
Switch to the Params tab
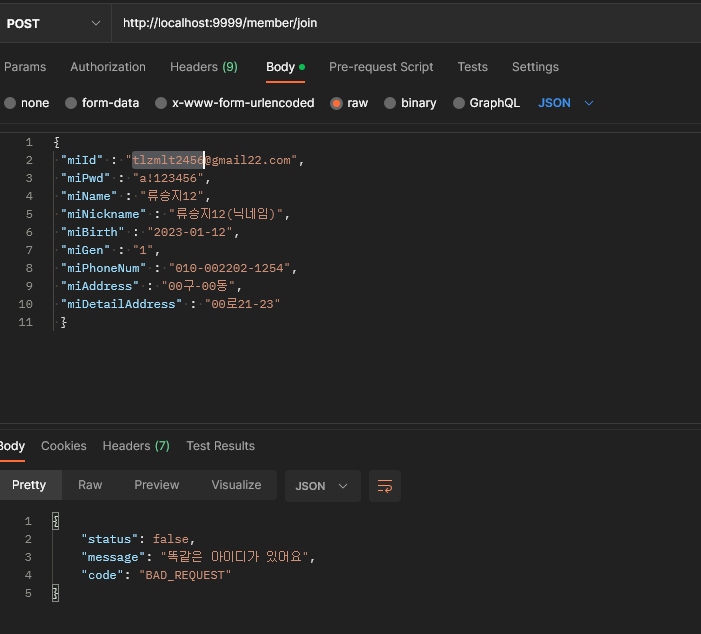[25, 67]
